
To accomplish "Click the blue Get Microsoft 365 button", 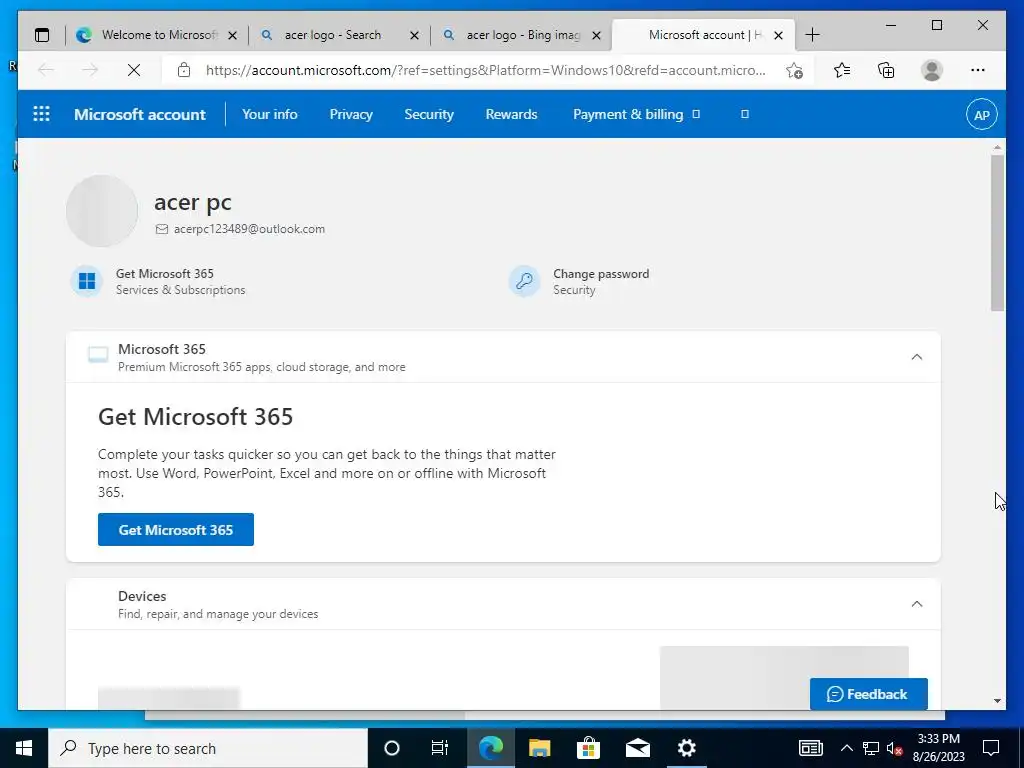I will [176, 530].
